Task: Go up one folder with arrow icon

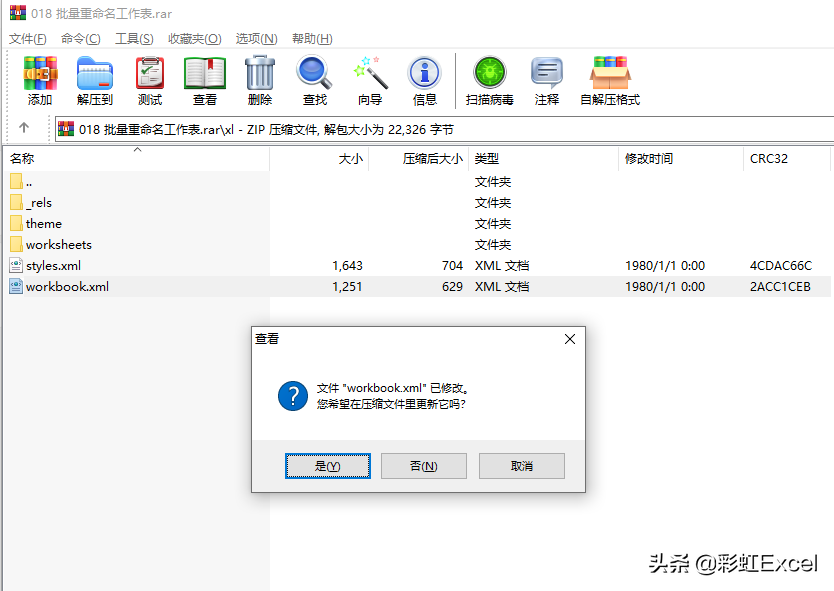Action: 24,128
